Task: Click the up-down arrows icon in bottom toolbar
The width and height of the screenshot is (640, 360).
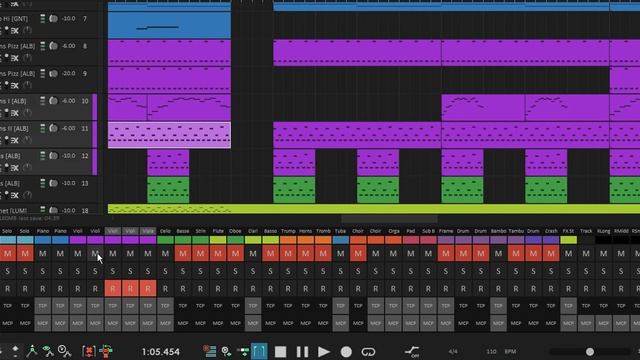Action: point(15,351)
